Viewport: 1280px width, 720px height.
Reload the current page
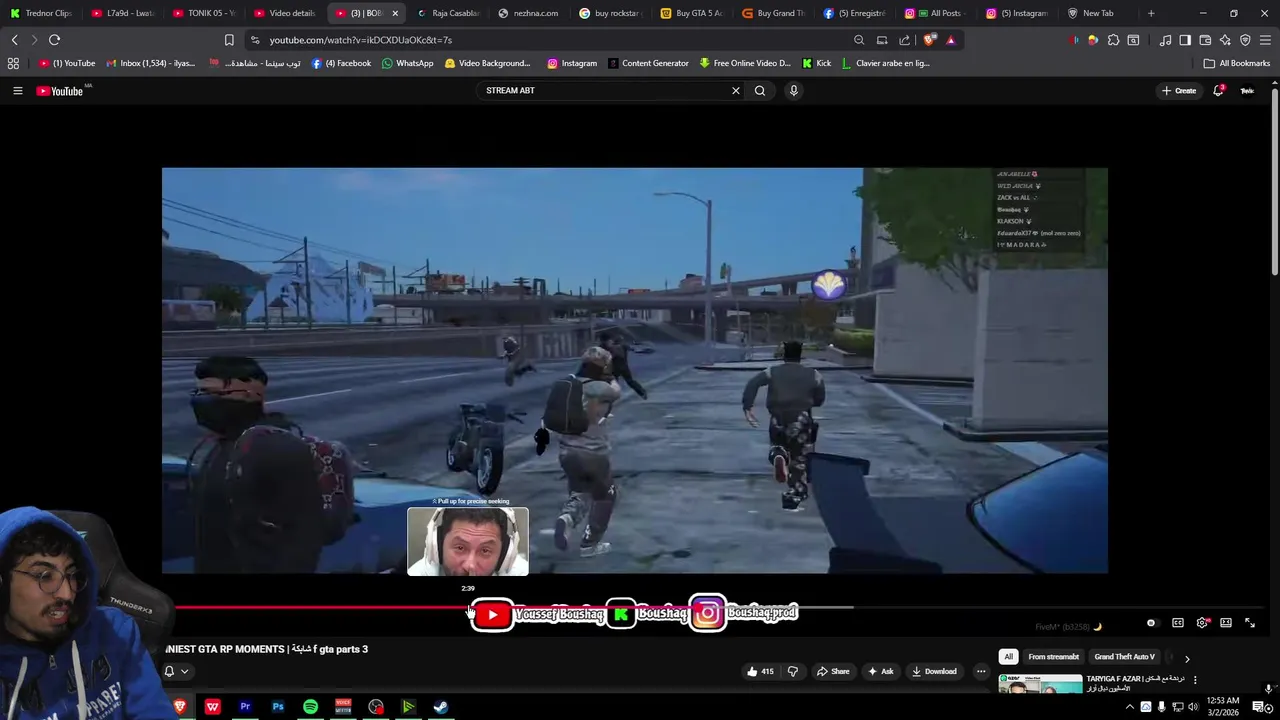coord(54,40)
